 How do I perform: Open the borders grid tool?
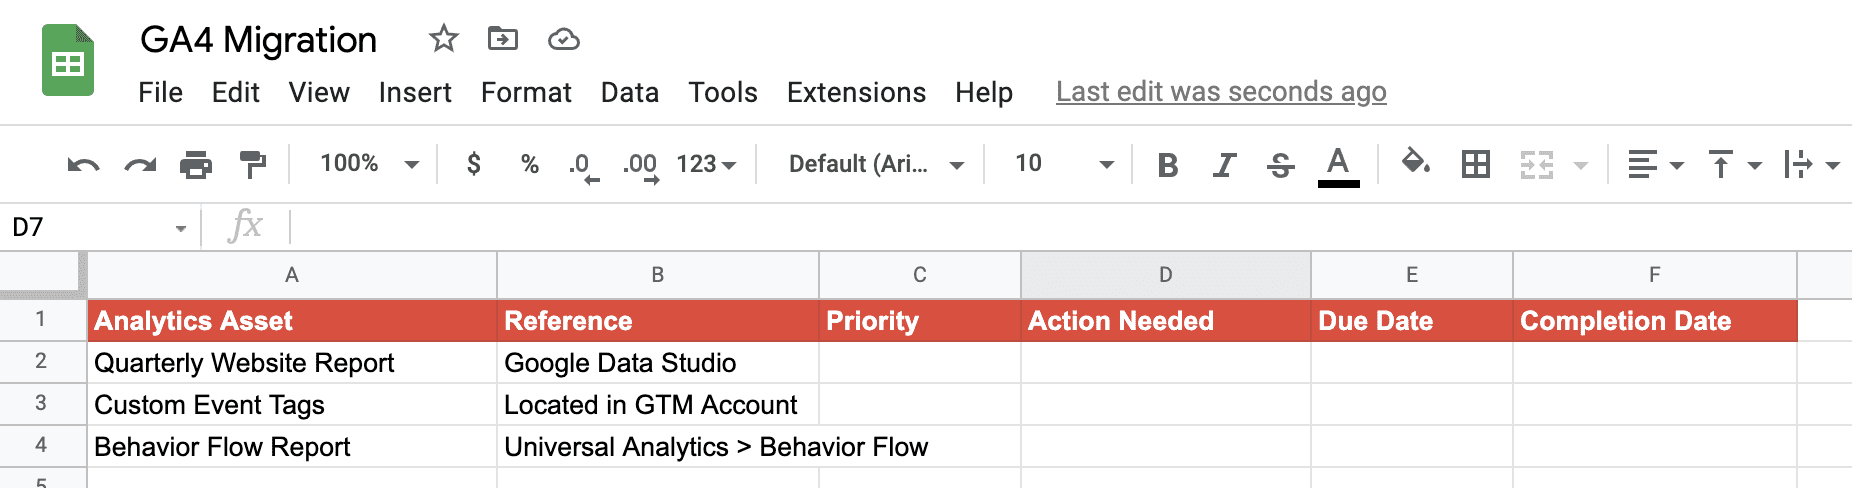pyautogui.click(x=1476, y=164)
